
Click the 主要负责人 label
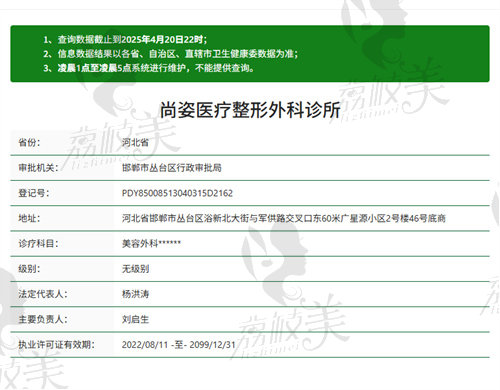(43, 319)
